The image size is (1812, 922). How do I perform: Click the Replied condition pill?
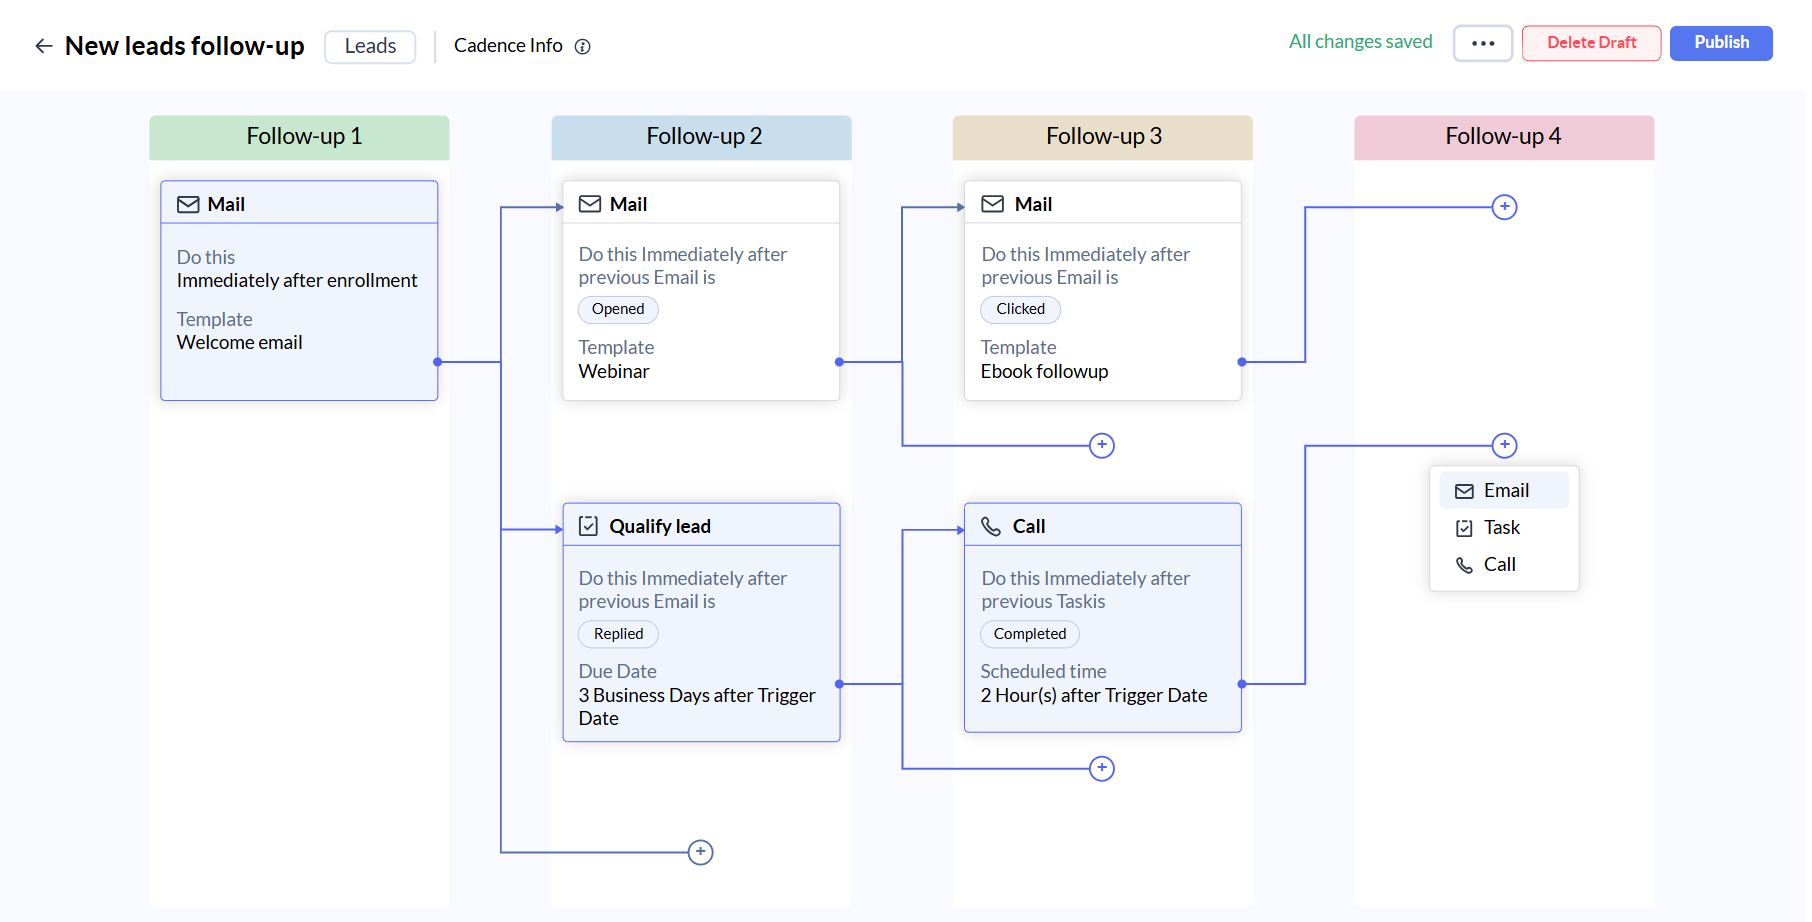618,634
